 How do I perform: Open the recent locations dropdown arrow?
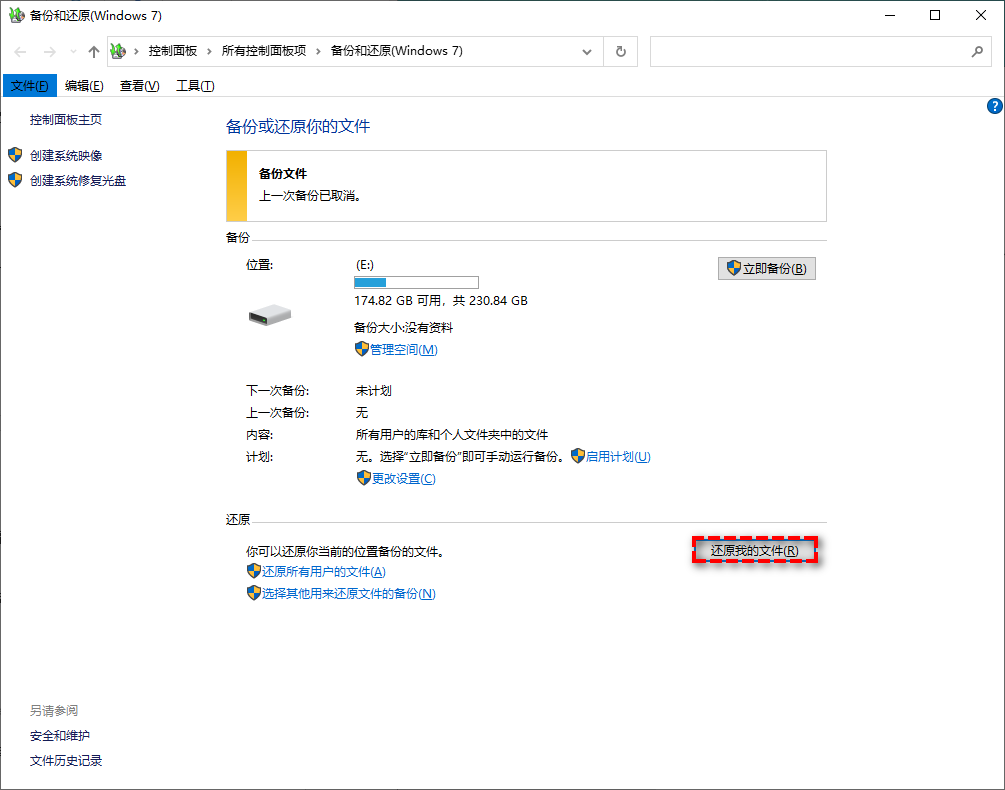pyautogui.click(x=73, y=52)
